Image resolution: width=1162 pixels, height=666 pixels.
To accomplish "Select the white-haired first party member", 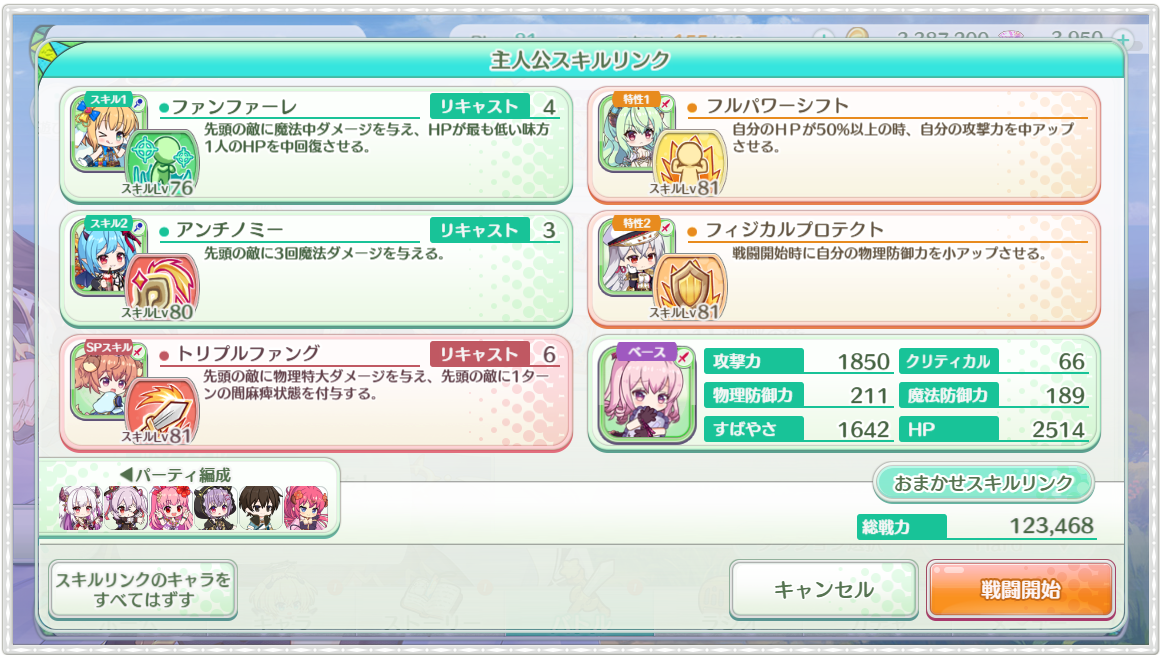I will [80, 507].
